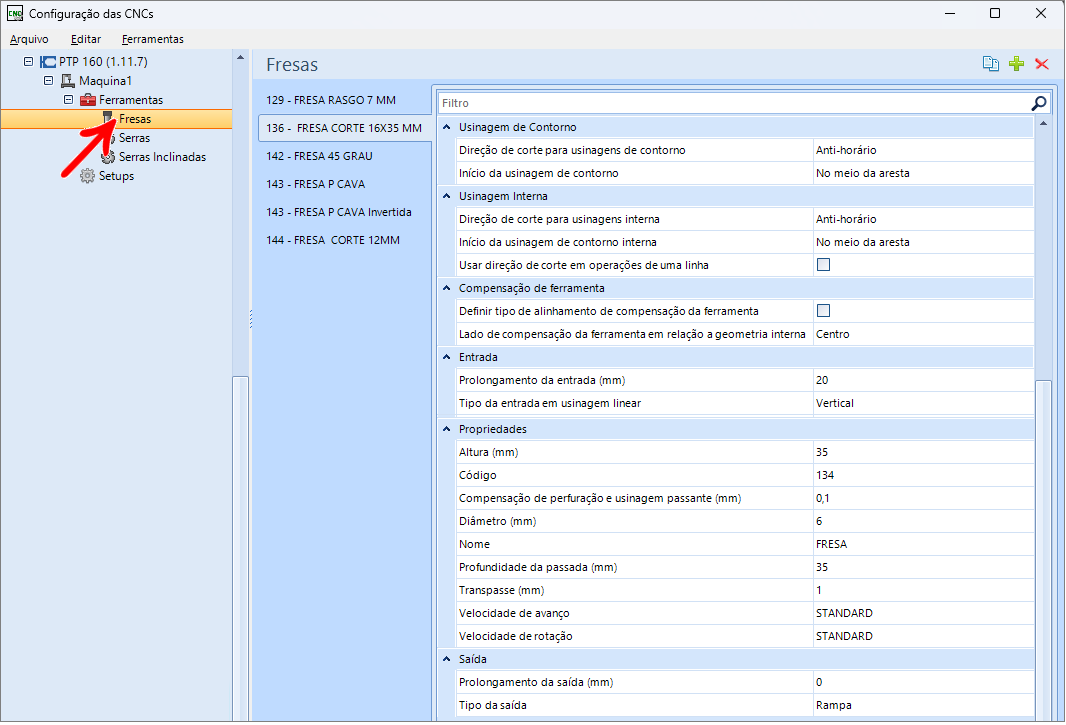
Task: Add a new fresa with the green plus icon
Action: 1016,64
